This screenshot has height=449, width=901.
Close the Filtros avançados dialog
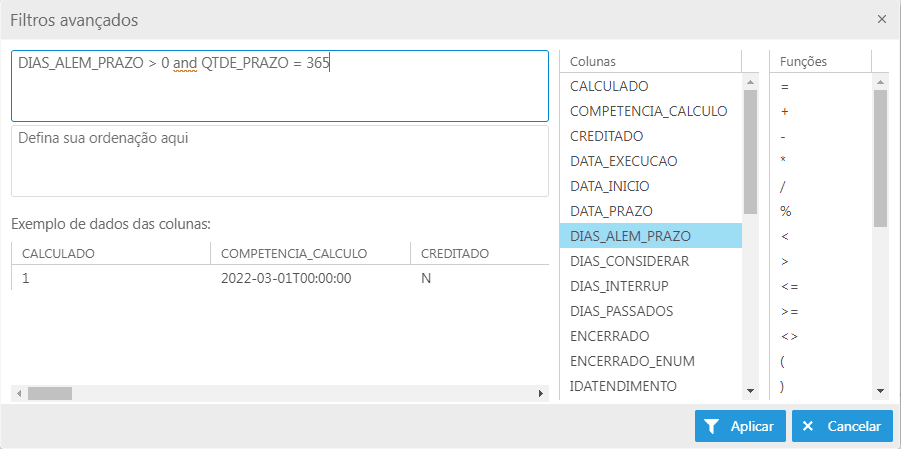pyautogui.click(x=881, y=19)
